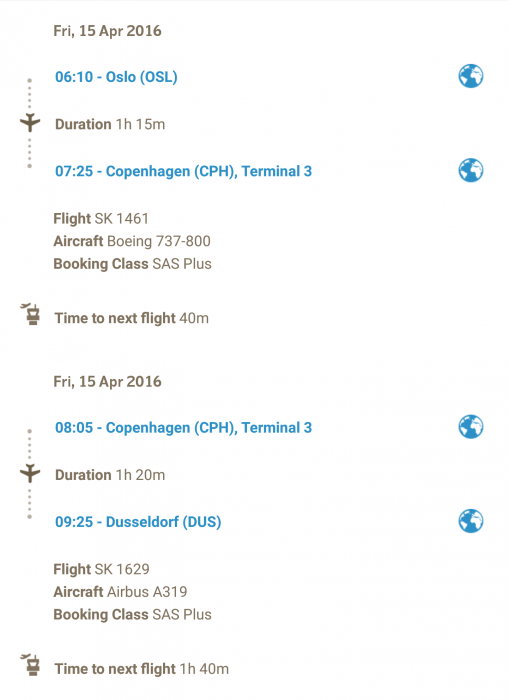This screenshot has height=700, width=508.
Task: Click the control tower icon beside 1h 40m layover
Action: click(x=31, y=665)
